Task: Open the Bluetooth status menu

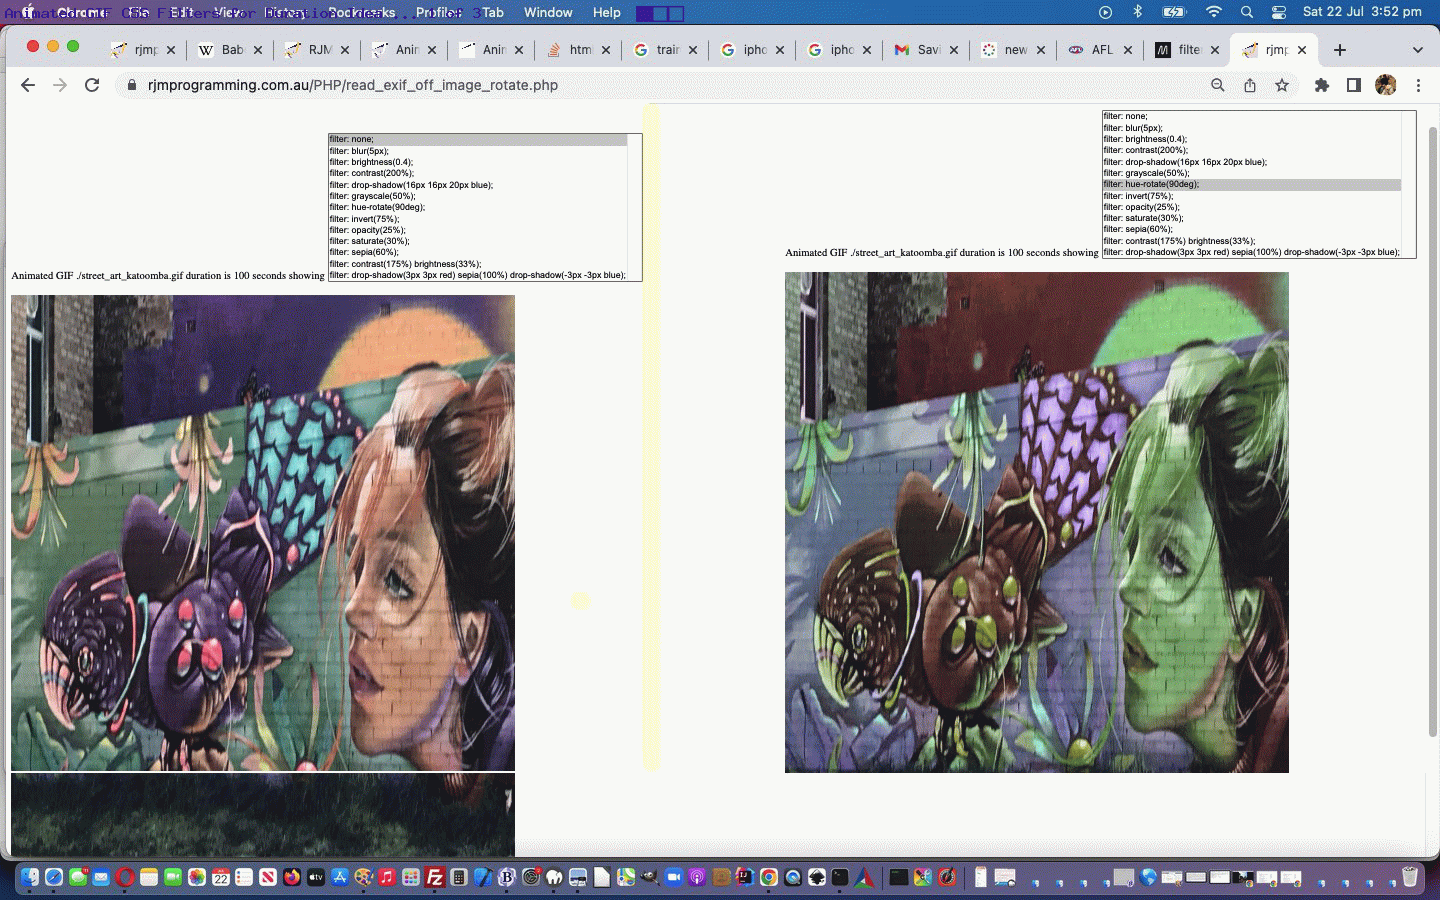Action: pos(1137,12)
